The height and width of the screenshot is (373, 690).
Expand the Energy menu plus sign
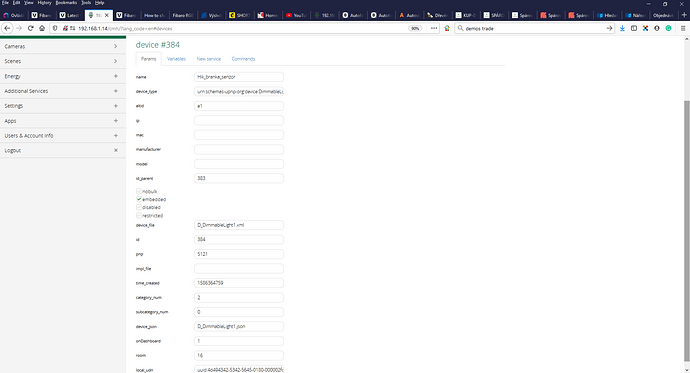tap(116, 76)
